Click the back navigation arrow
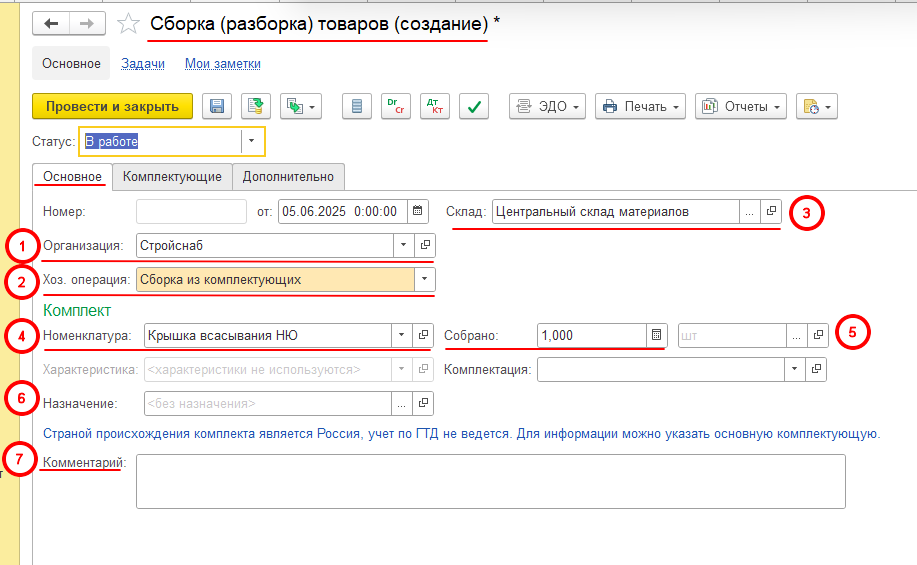 tap(50, 23)
